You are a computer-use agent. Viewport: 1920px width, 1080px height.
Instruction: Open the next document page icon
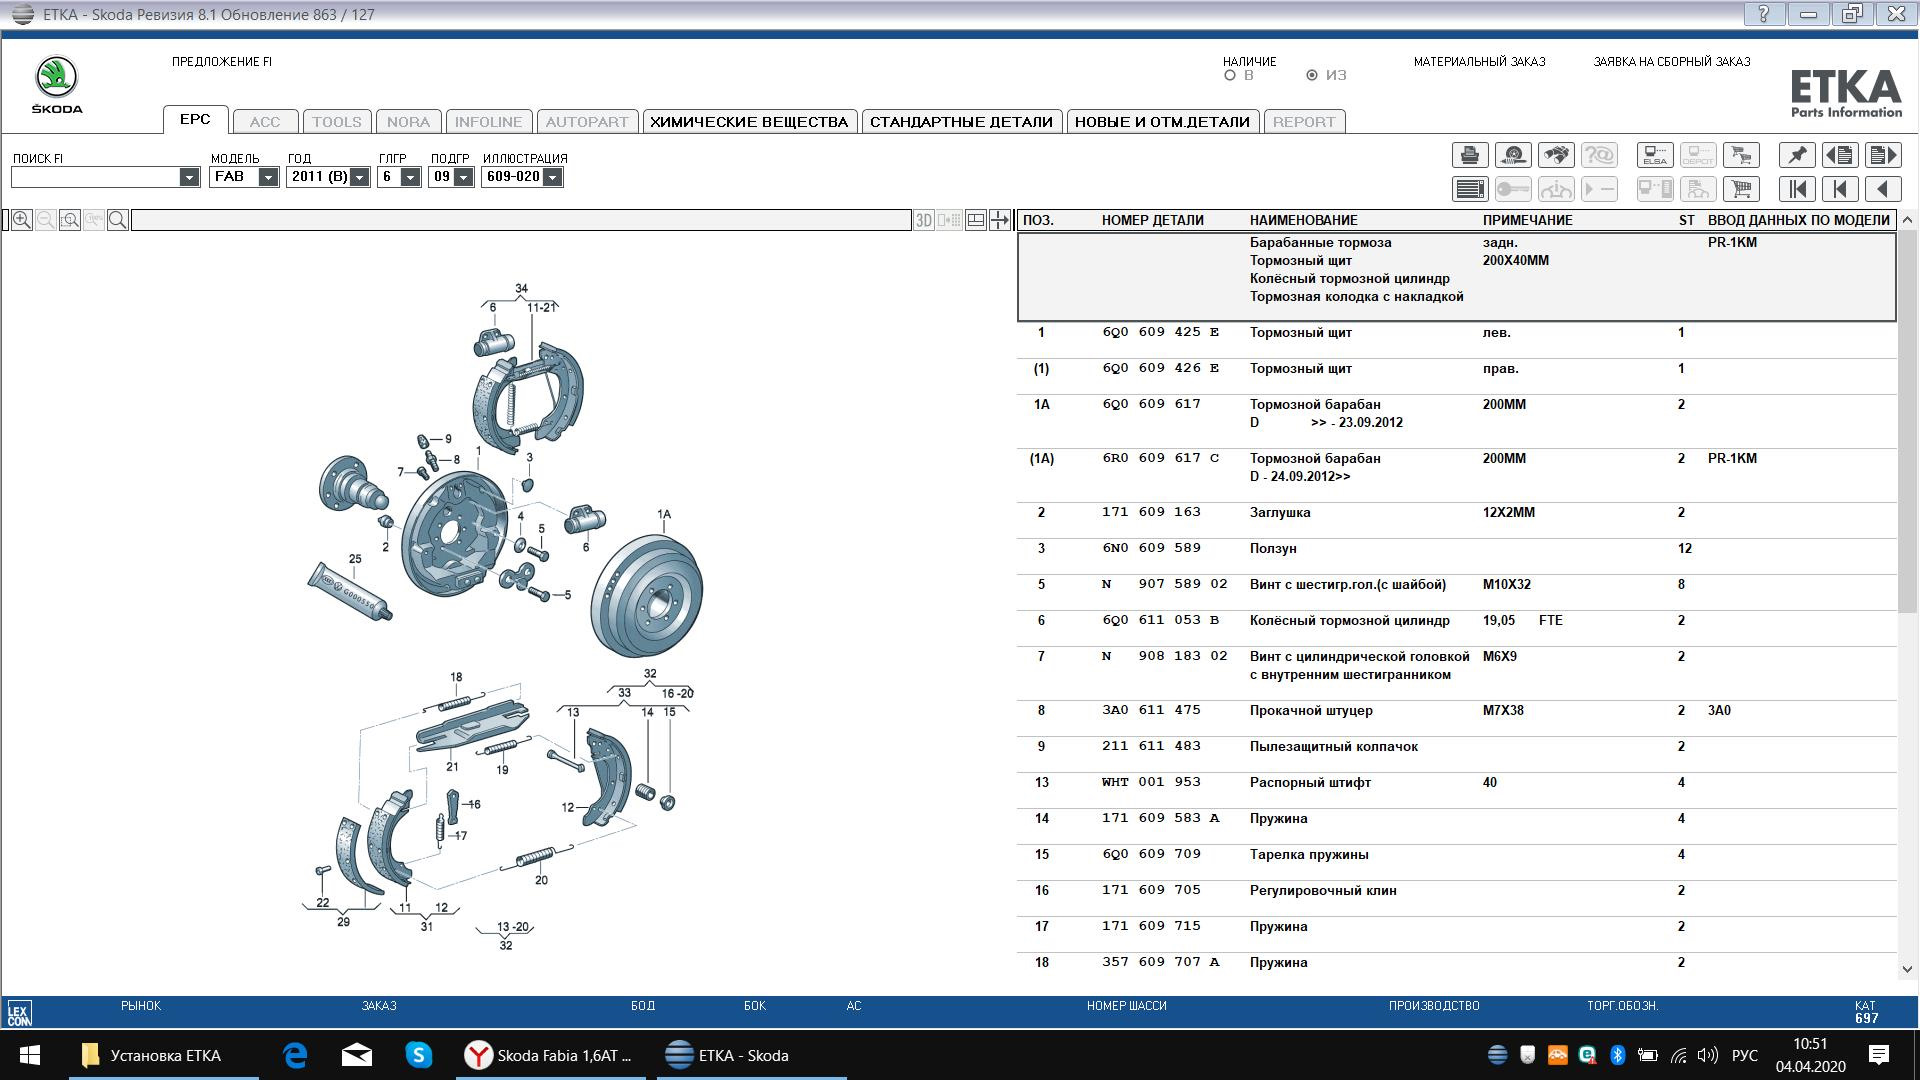[1883, 155]
